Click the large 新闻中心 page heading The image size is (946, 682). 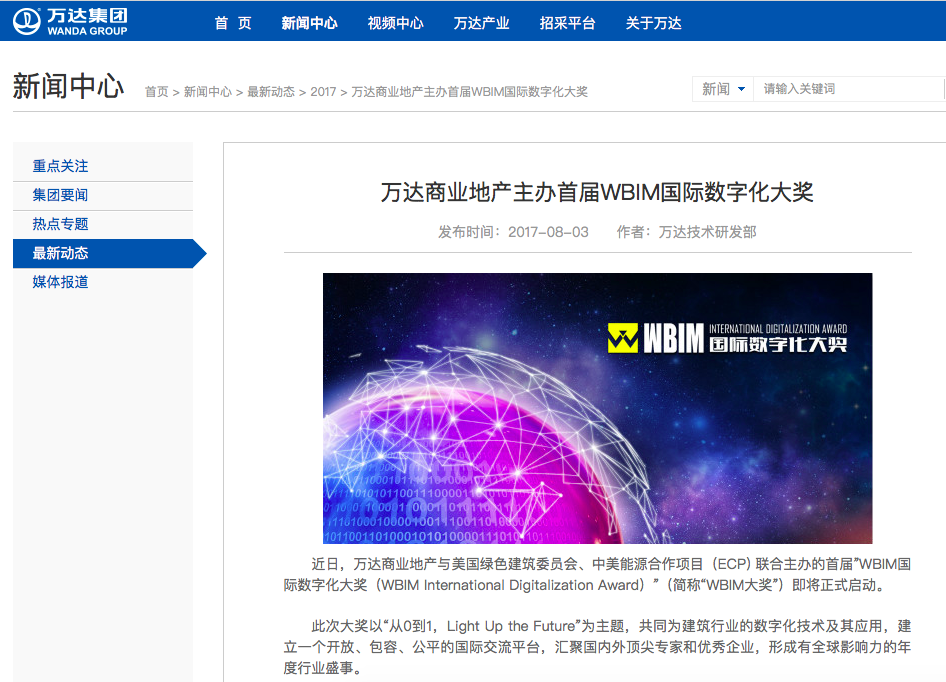(68, 86)
